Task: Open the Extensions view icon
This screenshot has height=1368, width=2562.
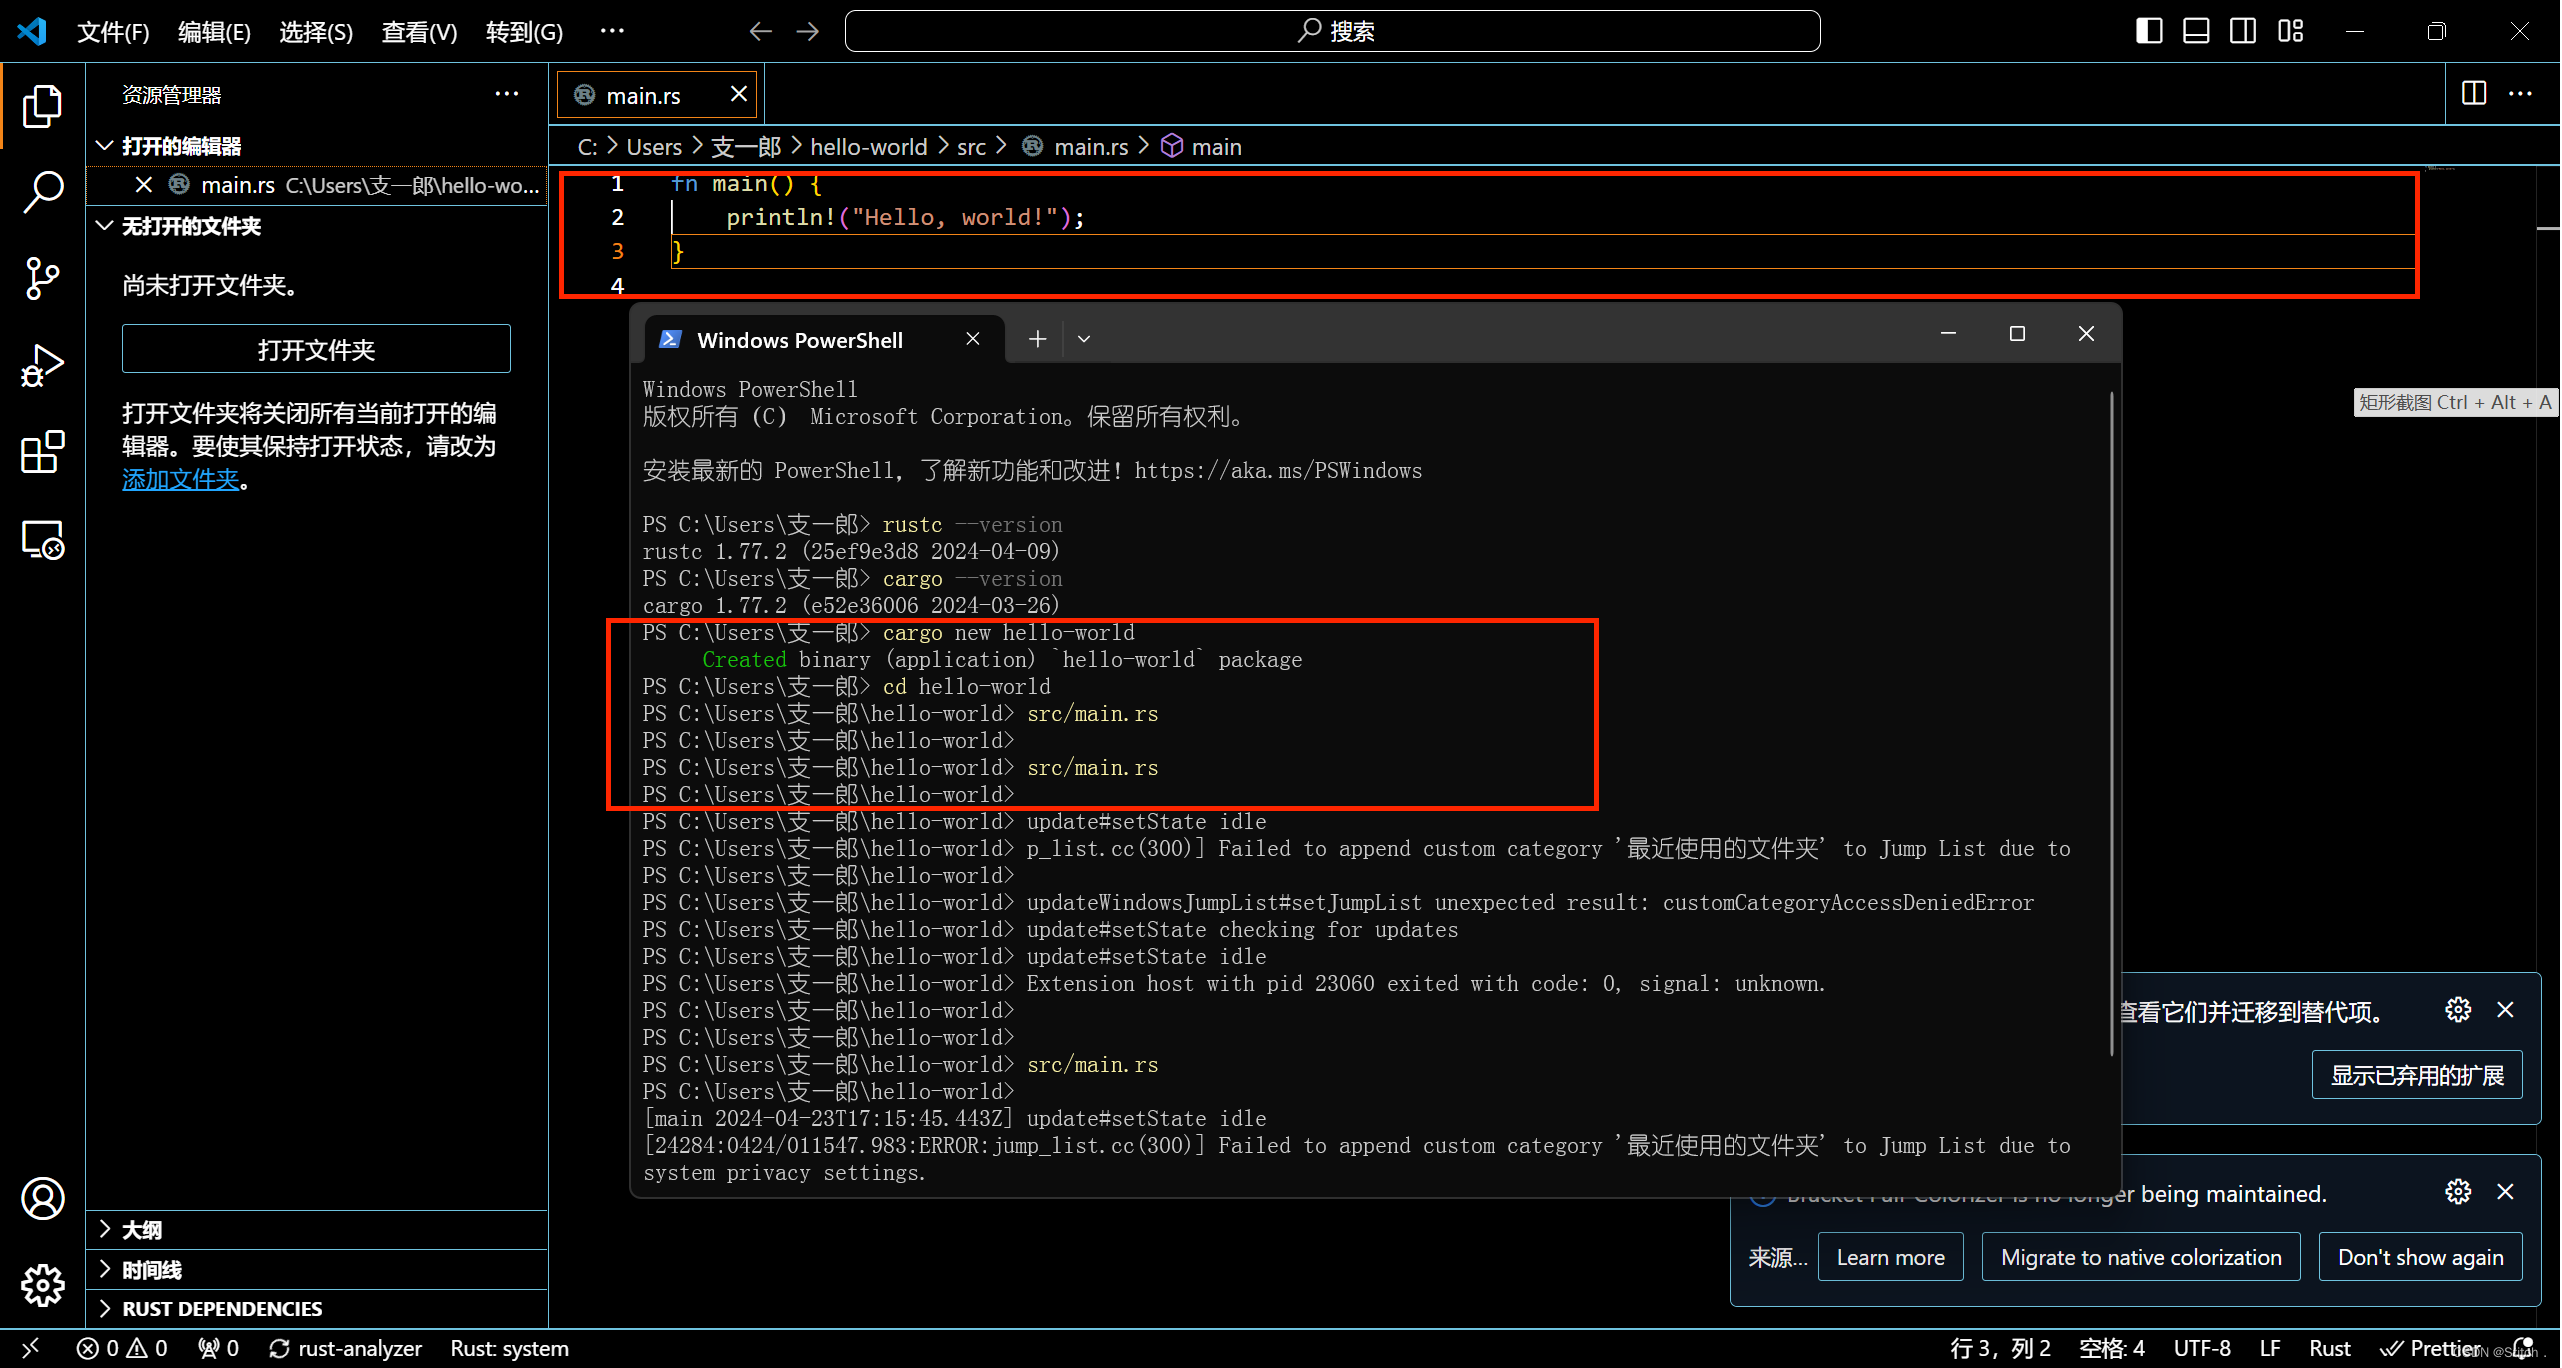Action: [x=42, y=452]
